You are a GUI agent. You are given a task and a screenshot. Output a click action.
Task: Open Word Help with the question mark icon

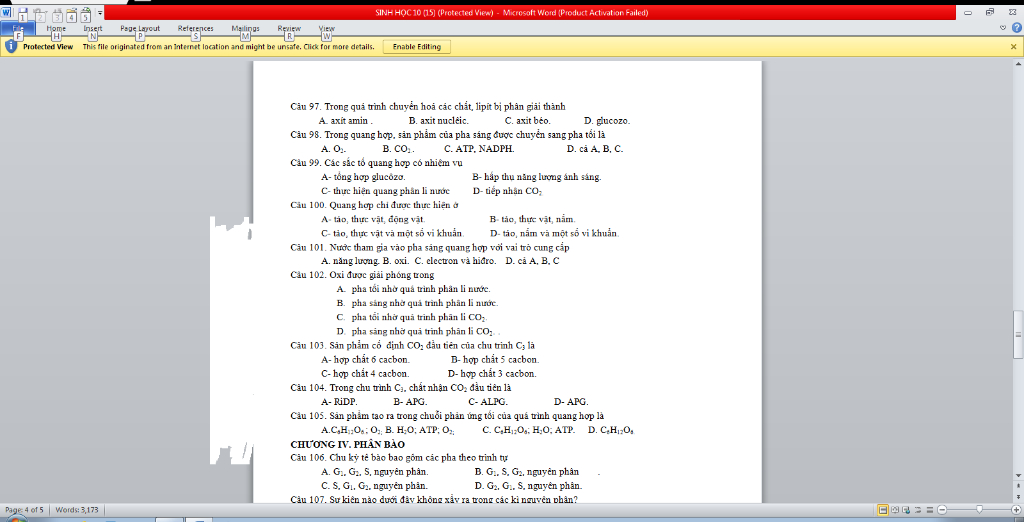(1016, 27)
